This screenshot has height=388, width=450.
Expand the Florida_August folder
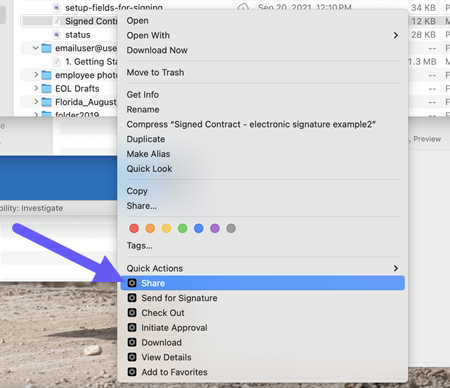click(36, 102)
